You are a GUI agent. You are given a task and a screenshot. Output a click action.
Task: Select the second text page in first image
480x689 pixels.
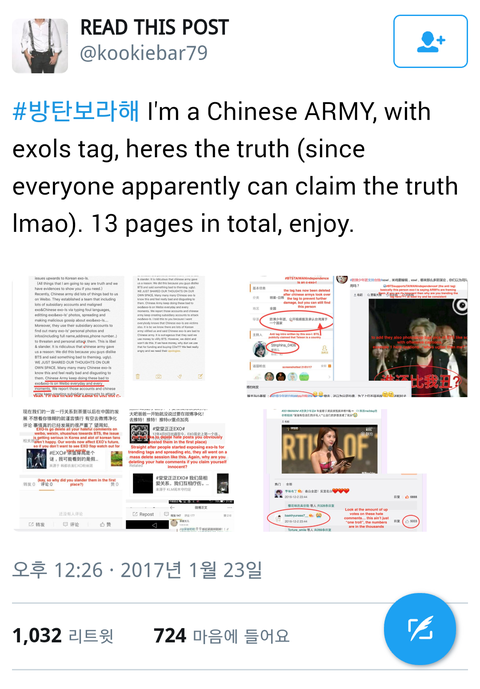pos(170,330)
